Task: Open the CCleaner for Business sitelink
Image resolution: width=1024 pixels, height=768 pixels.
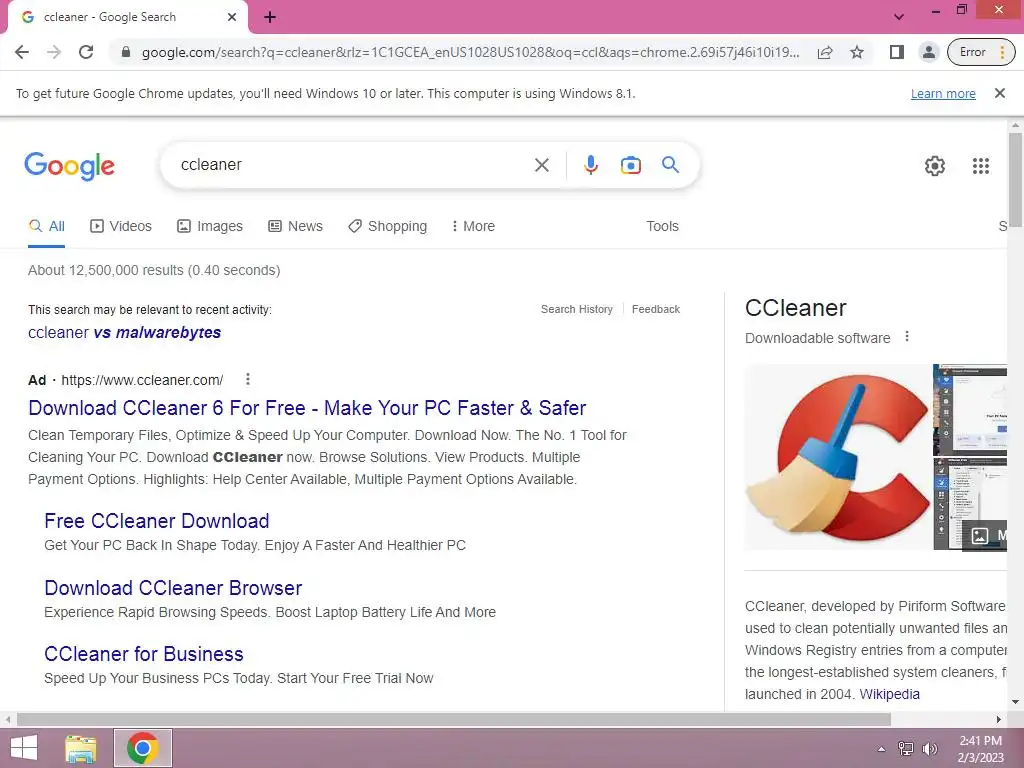Action: click(x=144, y=654)
